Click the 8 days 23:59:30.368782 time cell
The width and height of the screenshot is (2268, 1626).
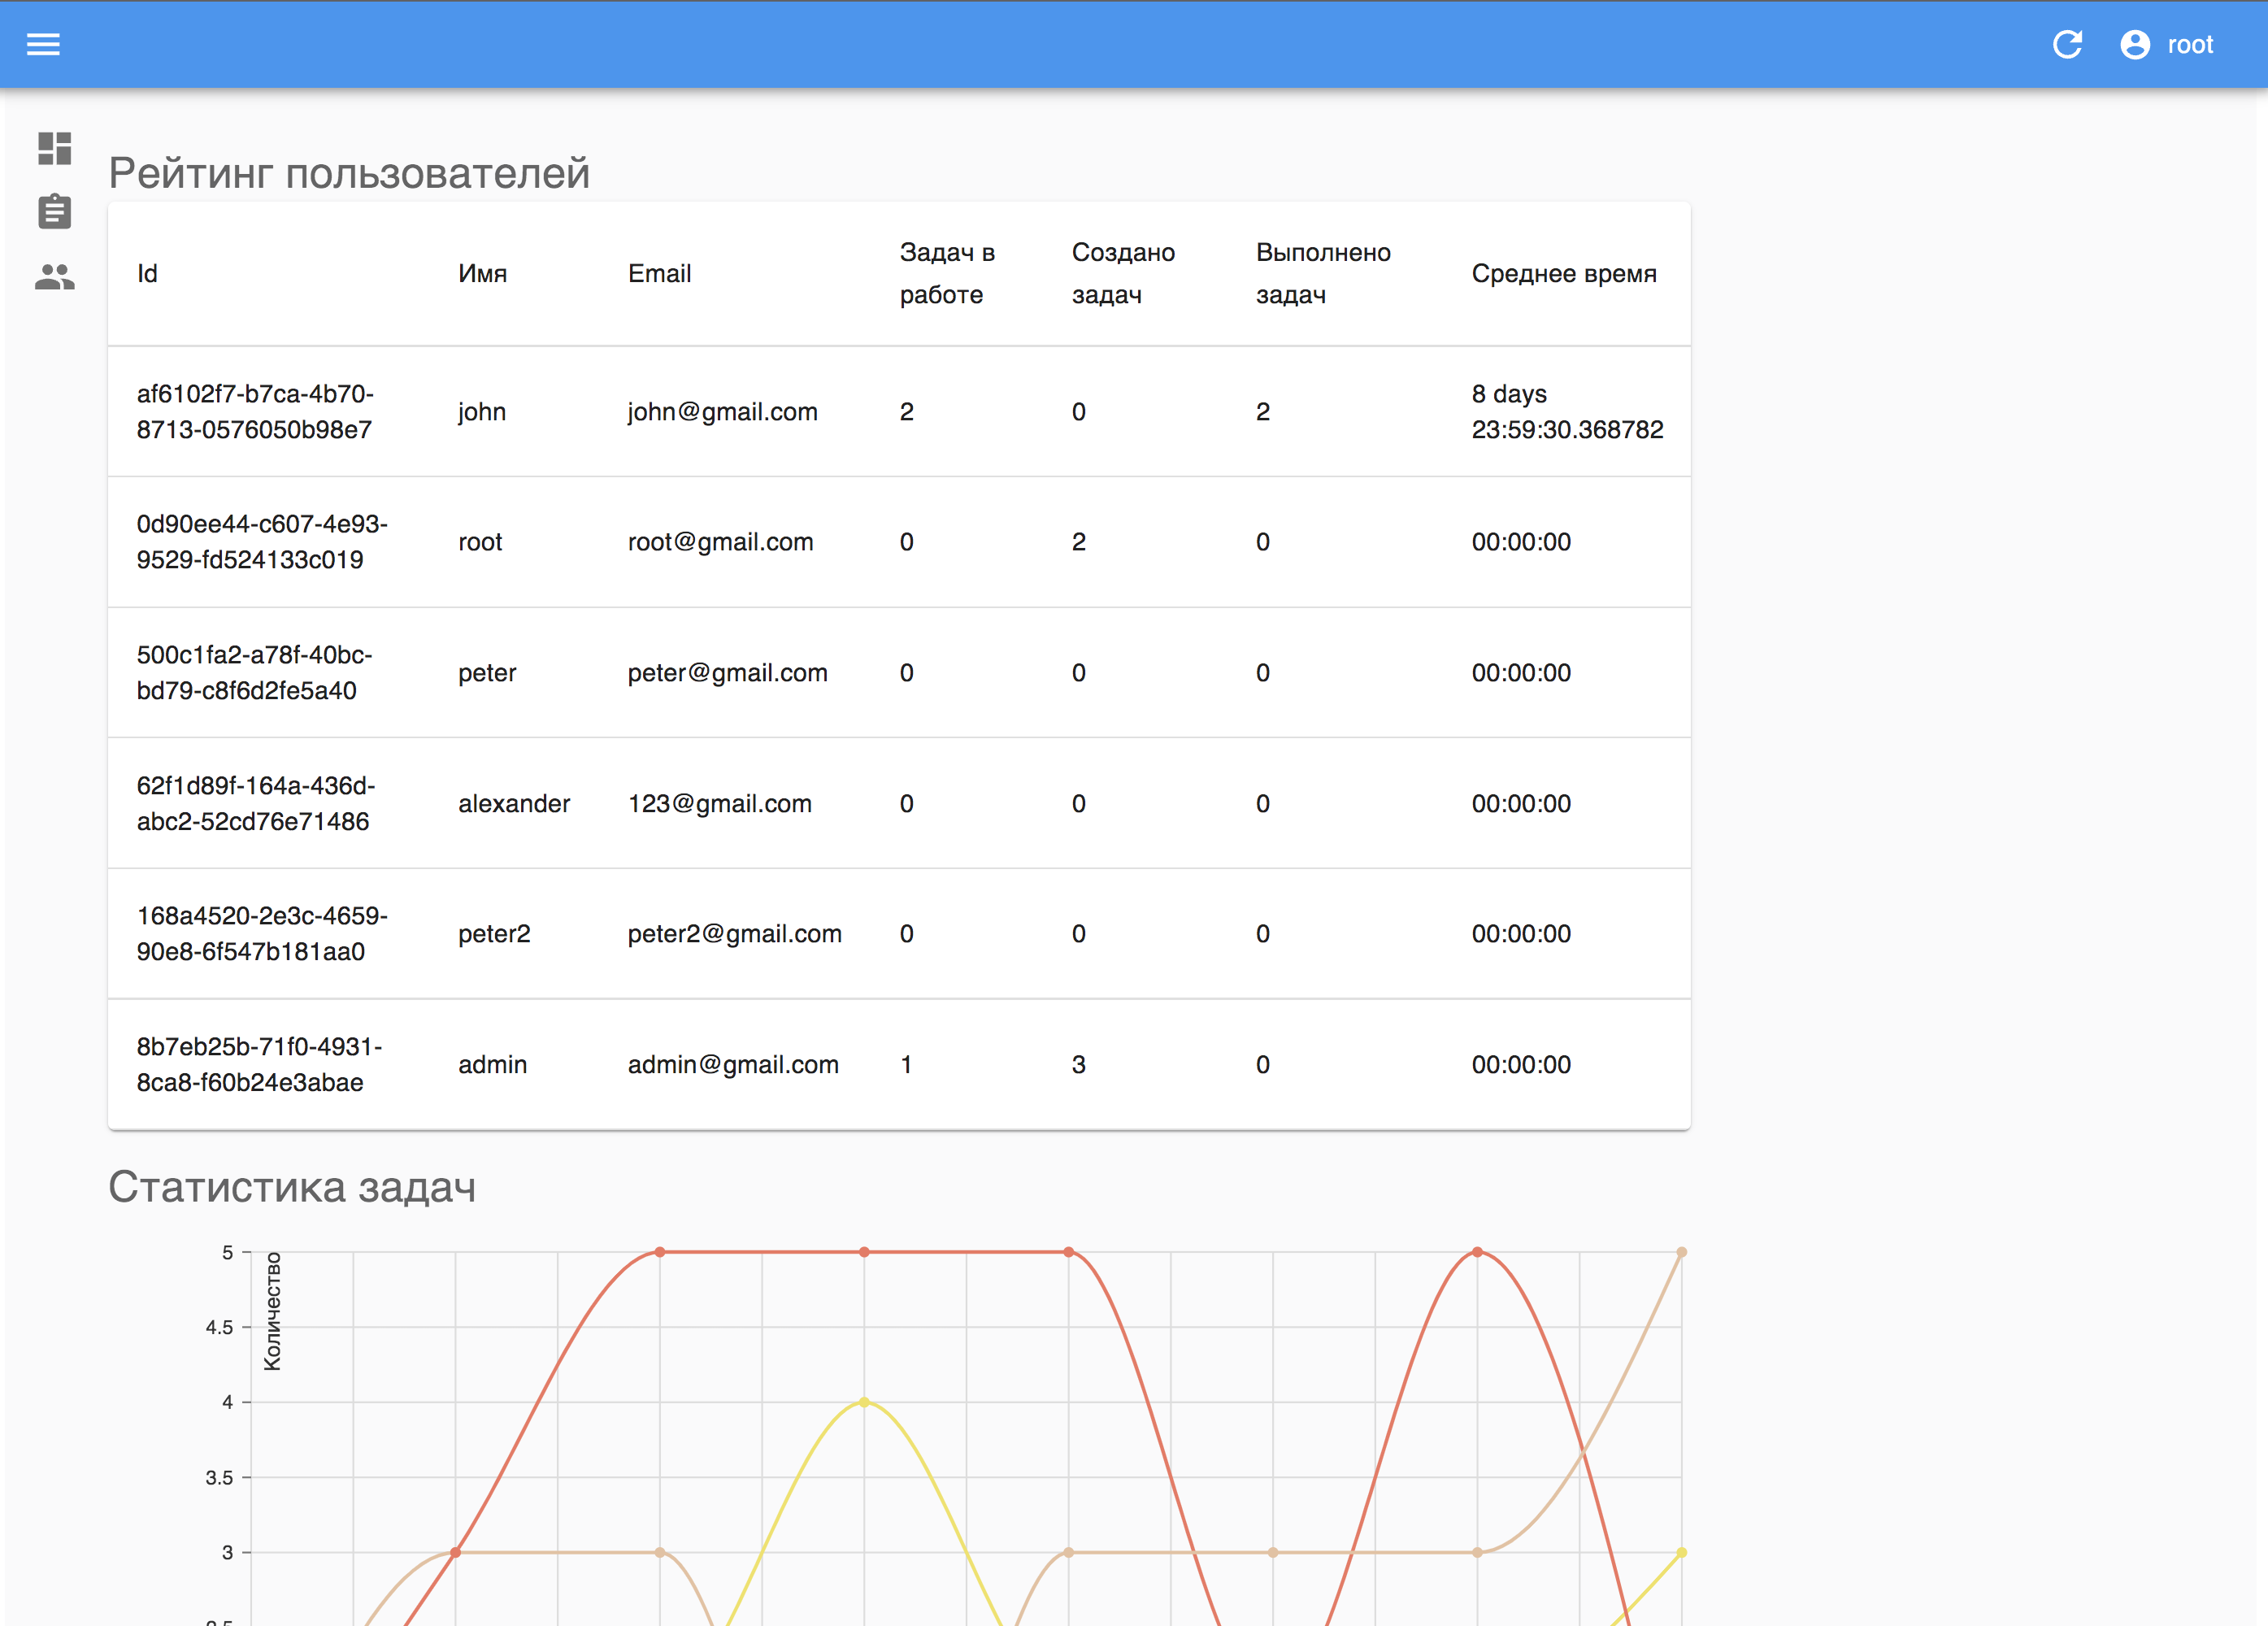[1567, 412]
